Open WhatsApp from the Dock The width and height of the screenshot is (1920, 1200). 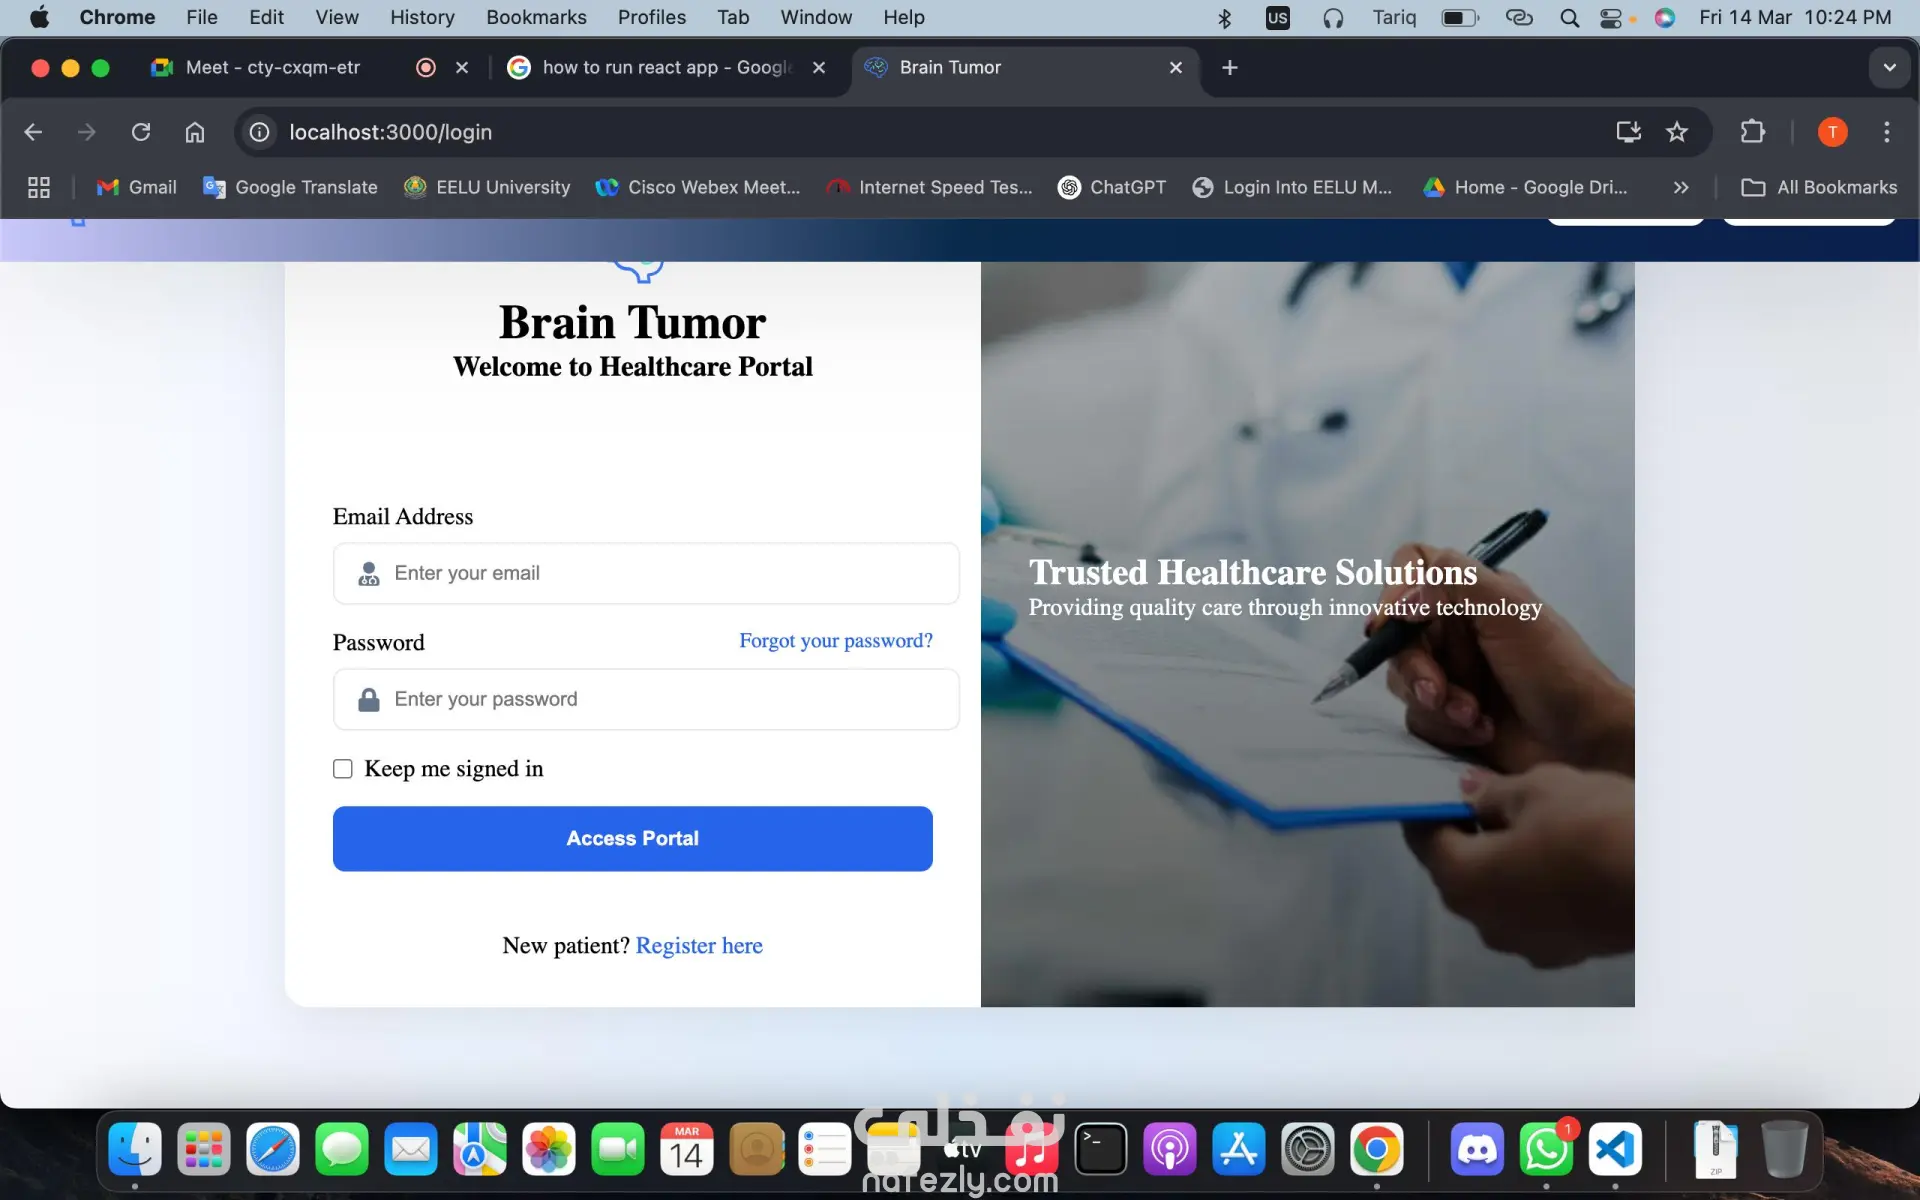point(1546,1149)
